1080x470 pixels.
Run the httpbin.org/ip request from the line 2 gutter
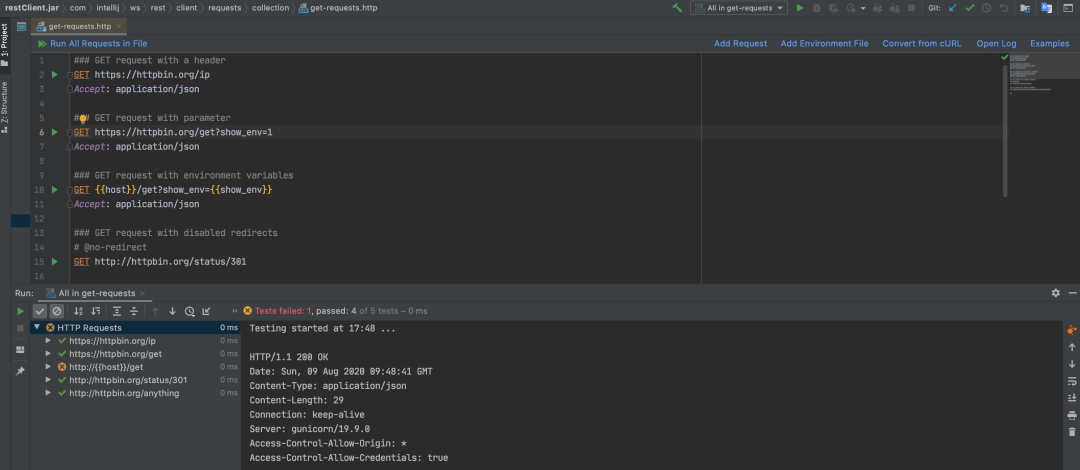point(55,74)
